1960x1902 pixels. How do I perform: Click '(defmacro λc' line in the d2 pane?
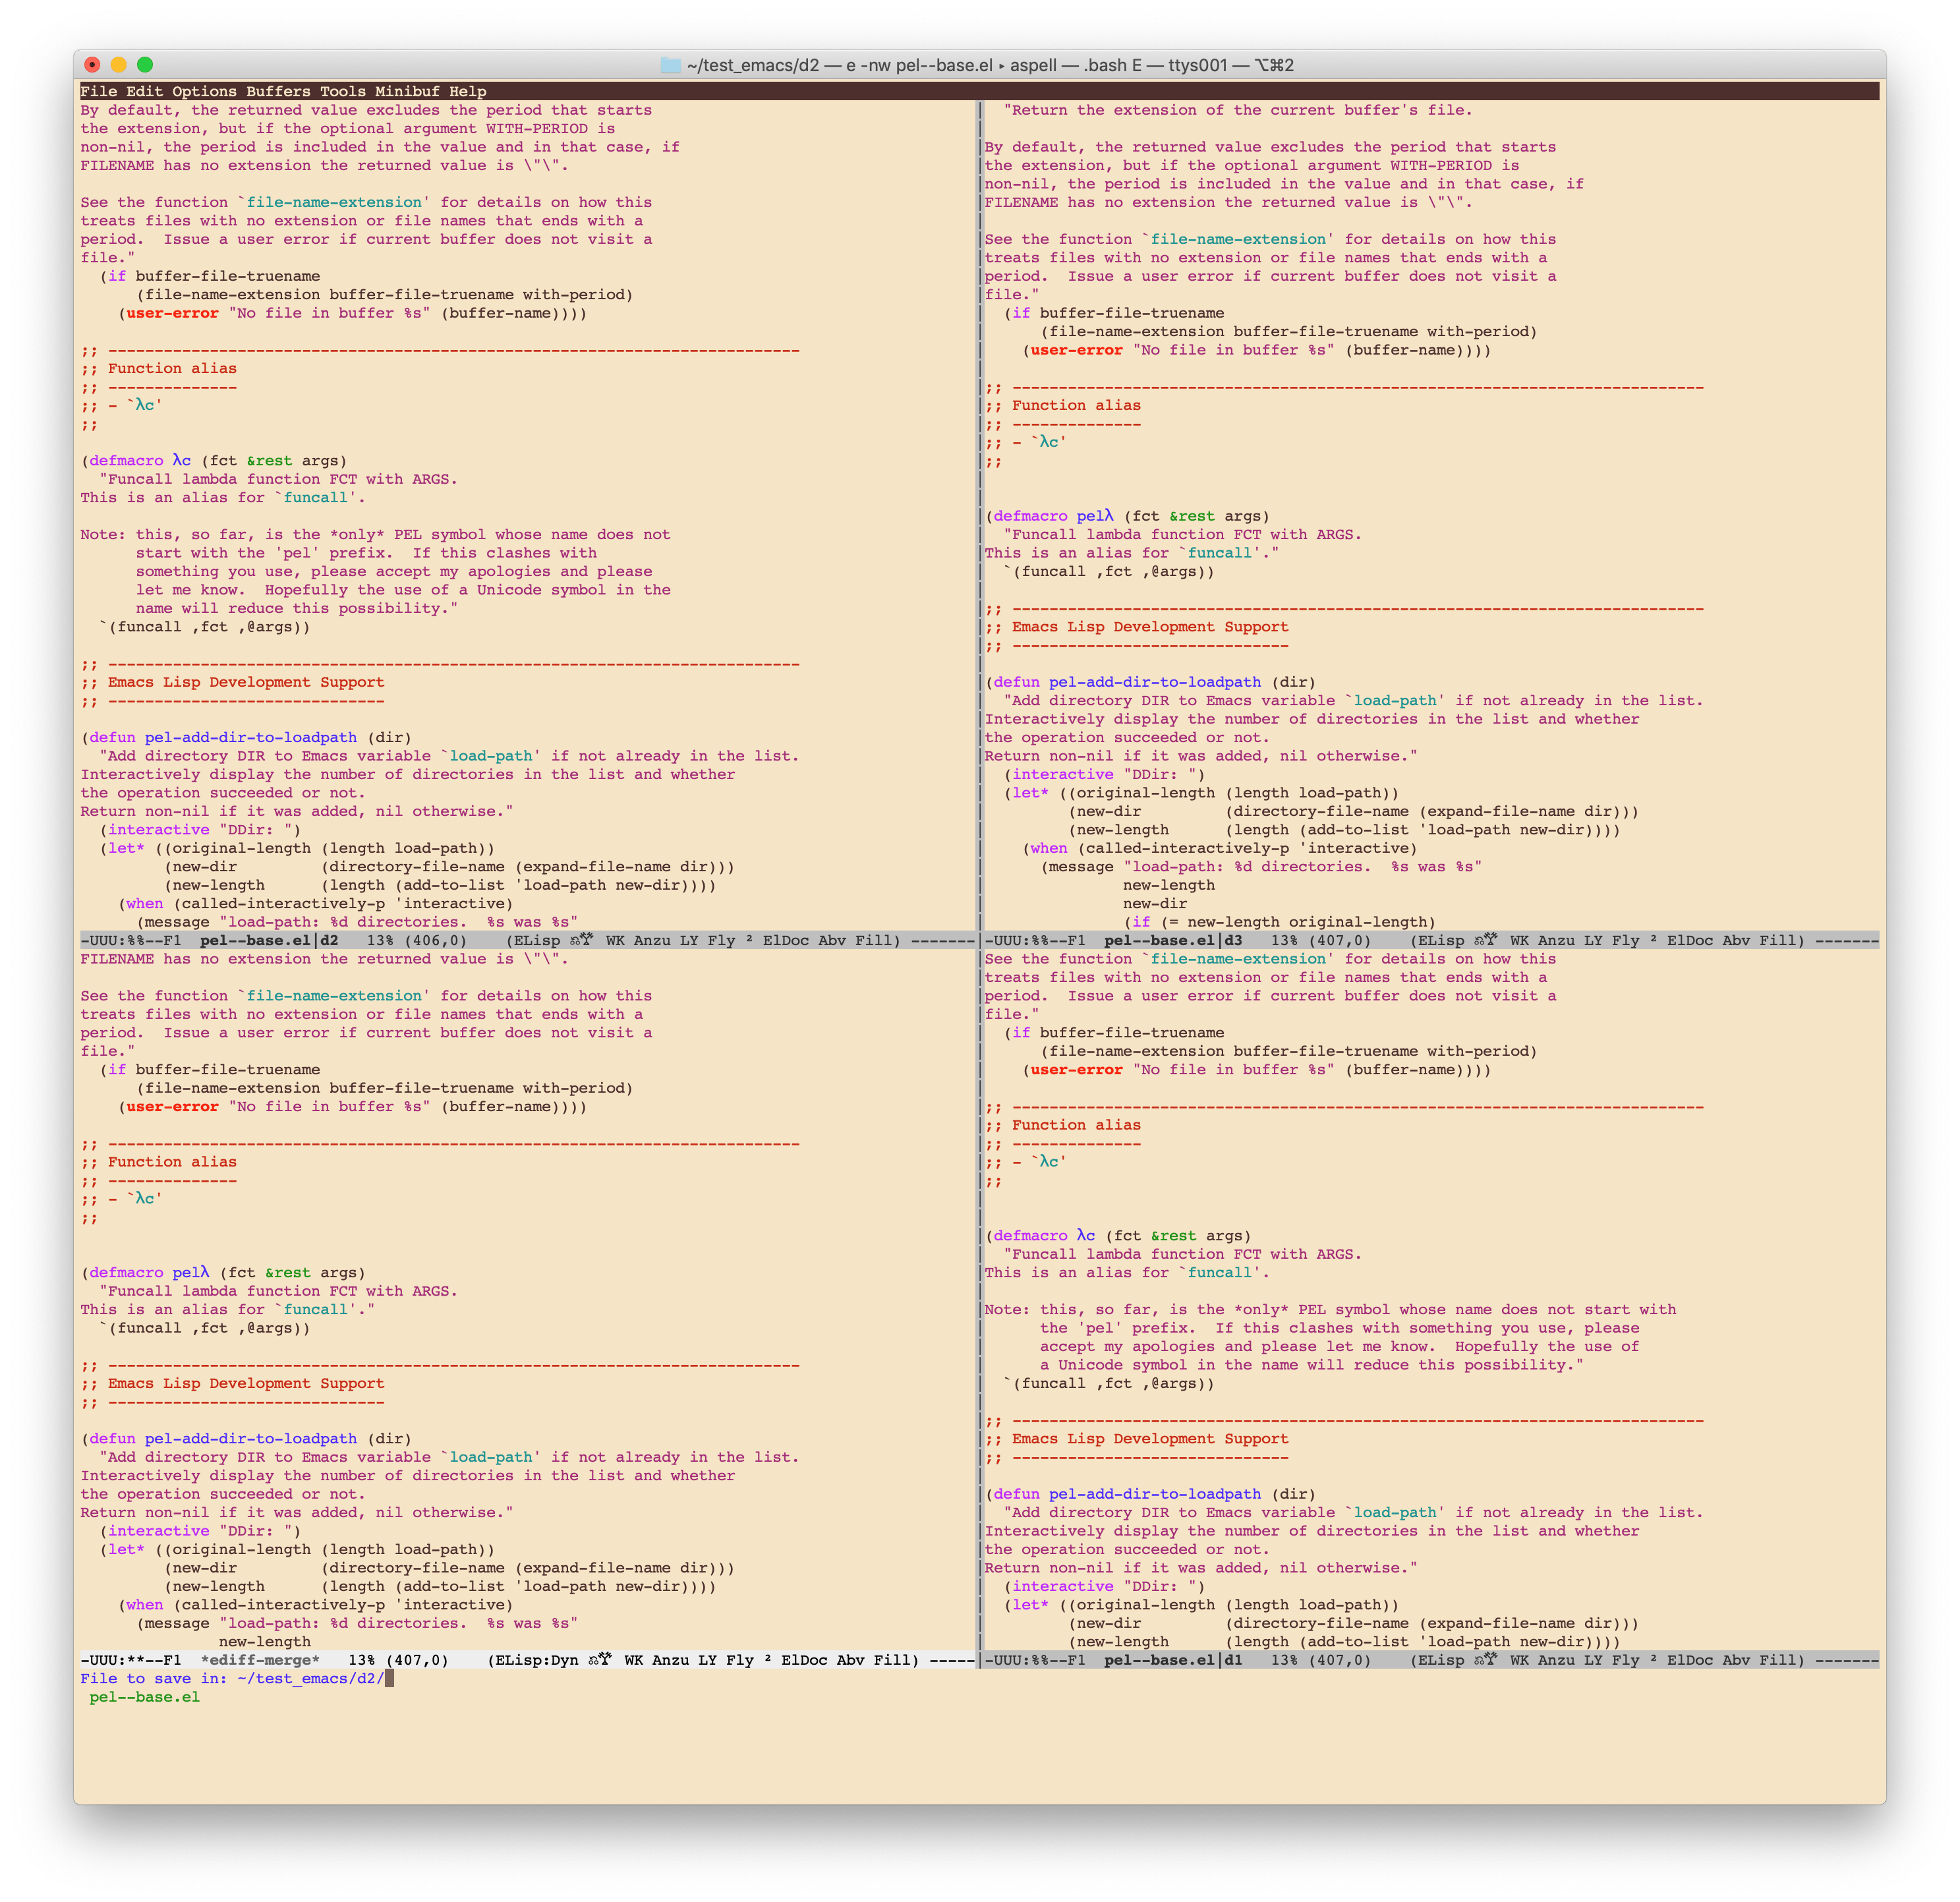(214, 460)
